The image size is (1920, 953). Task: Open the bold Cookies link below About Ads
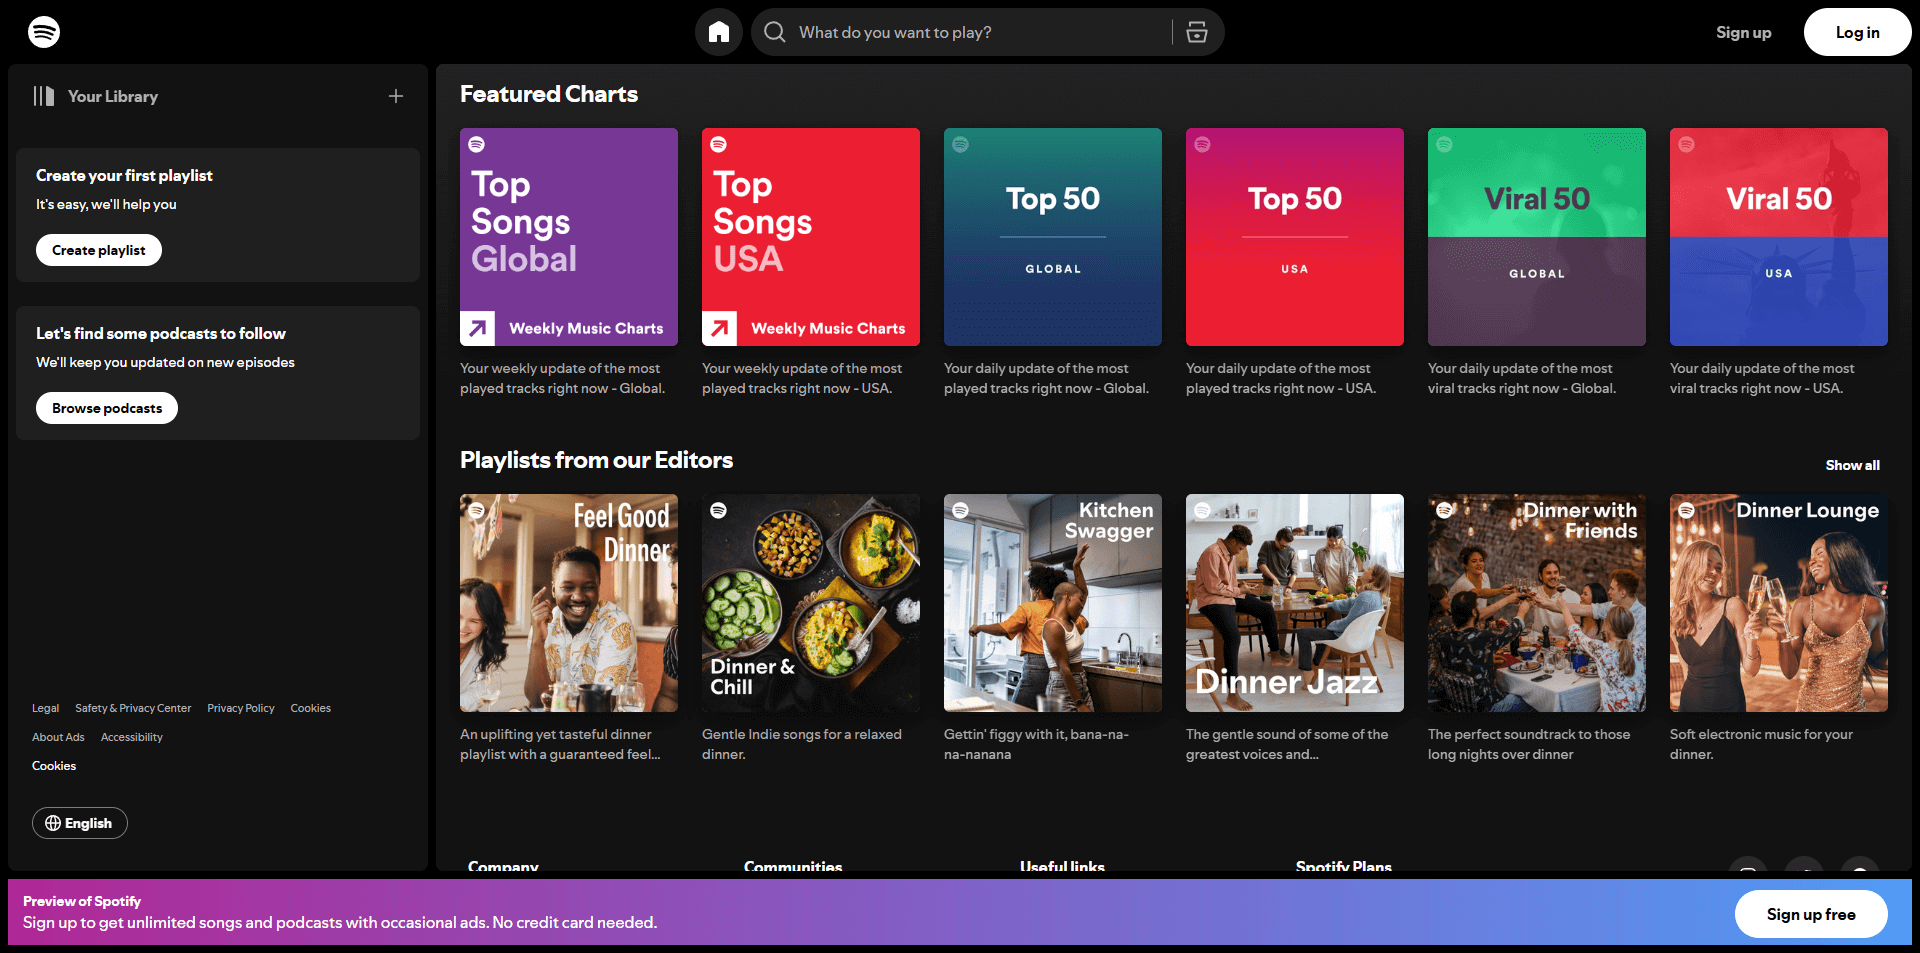click(x=54, y=766)
